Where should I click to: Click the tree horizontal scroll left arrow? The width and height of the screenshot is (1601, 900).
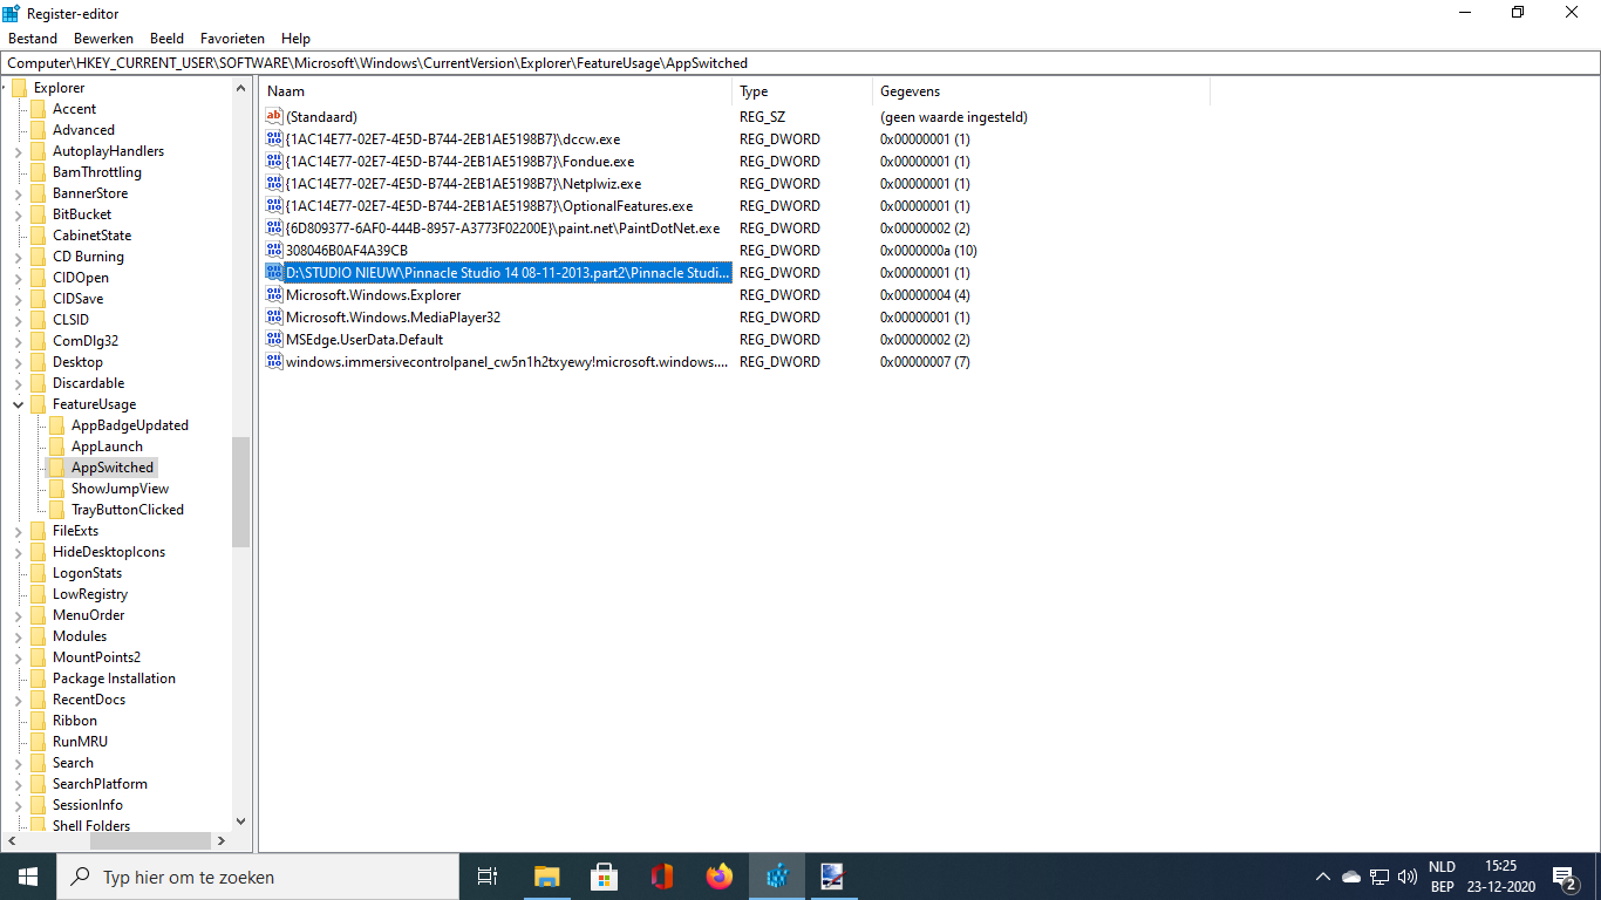12,841
